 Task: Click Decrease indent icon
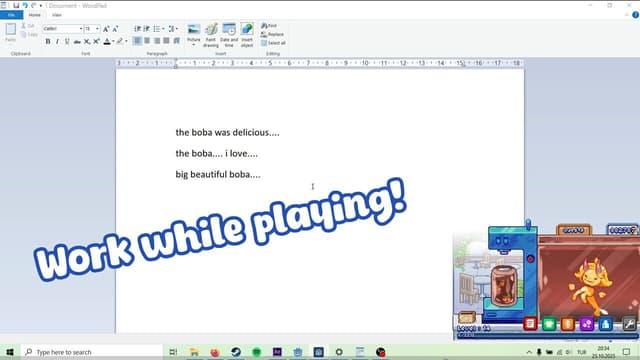(137, 29)
